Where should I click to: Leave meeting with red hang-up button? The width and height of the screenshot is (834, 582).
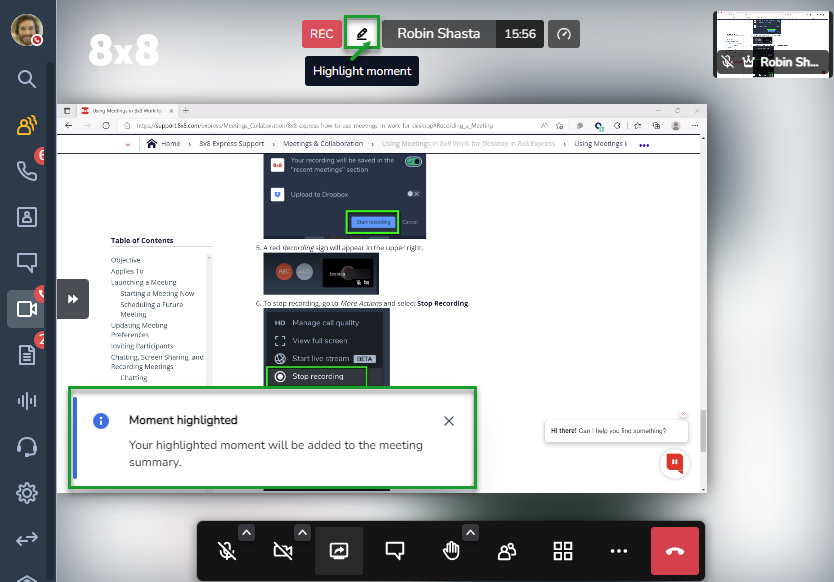click(675, 551)
